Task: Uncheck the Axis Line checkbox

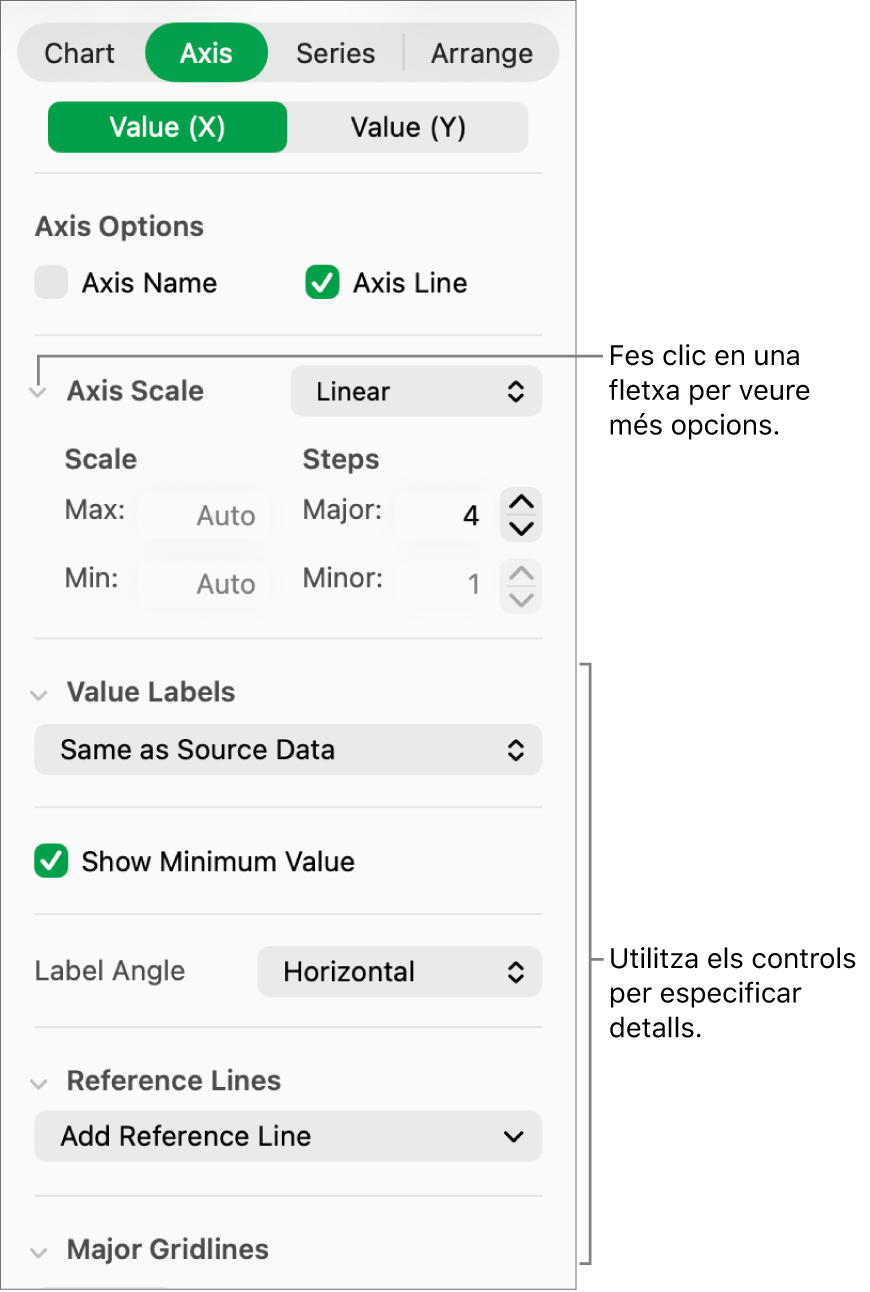Action: (x=322, y=283)
